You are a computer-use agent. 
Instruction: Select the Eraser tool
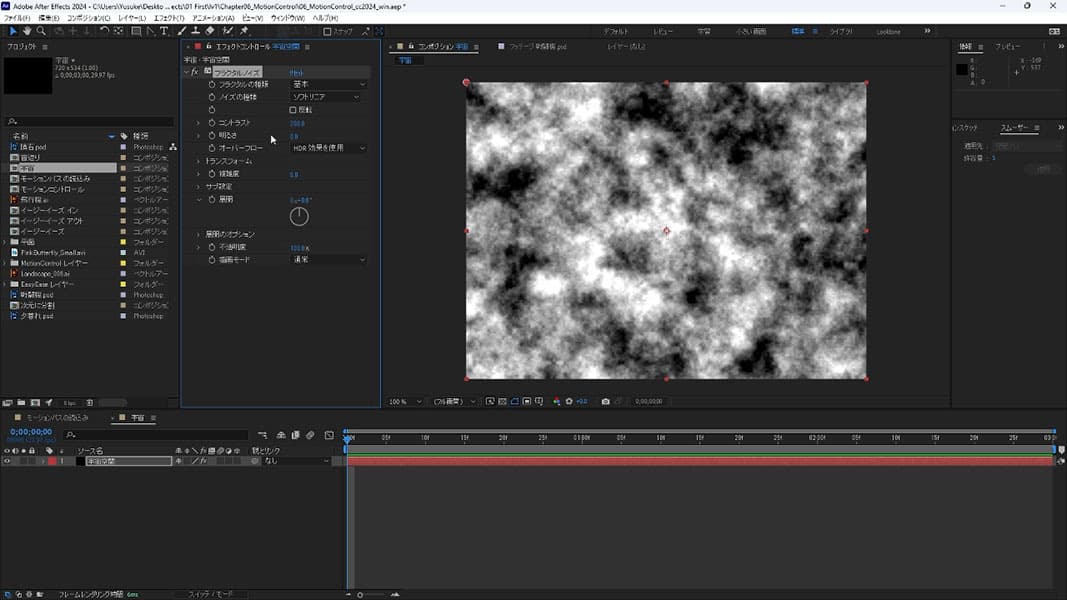coord(210,31)
